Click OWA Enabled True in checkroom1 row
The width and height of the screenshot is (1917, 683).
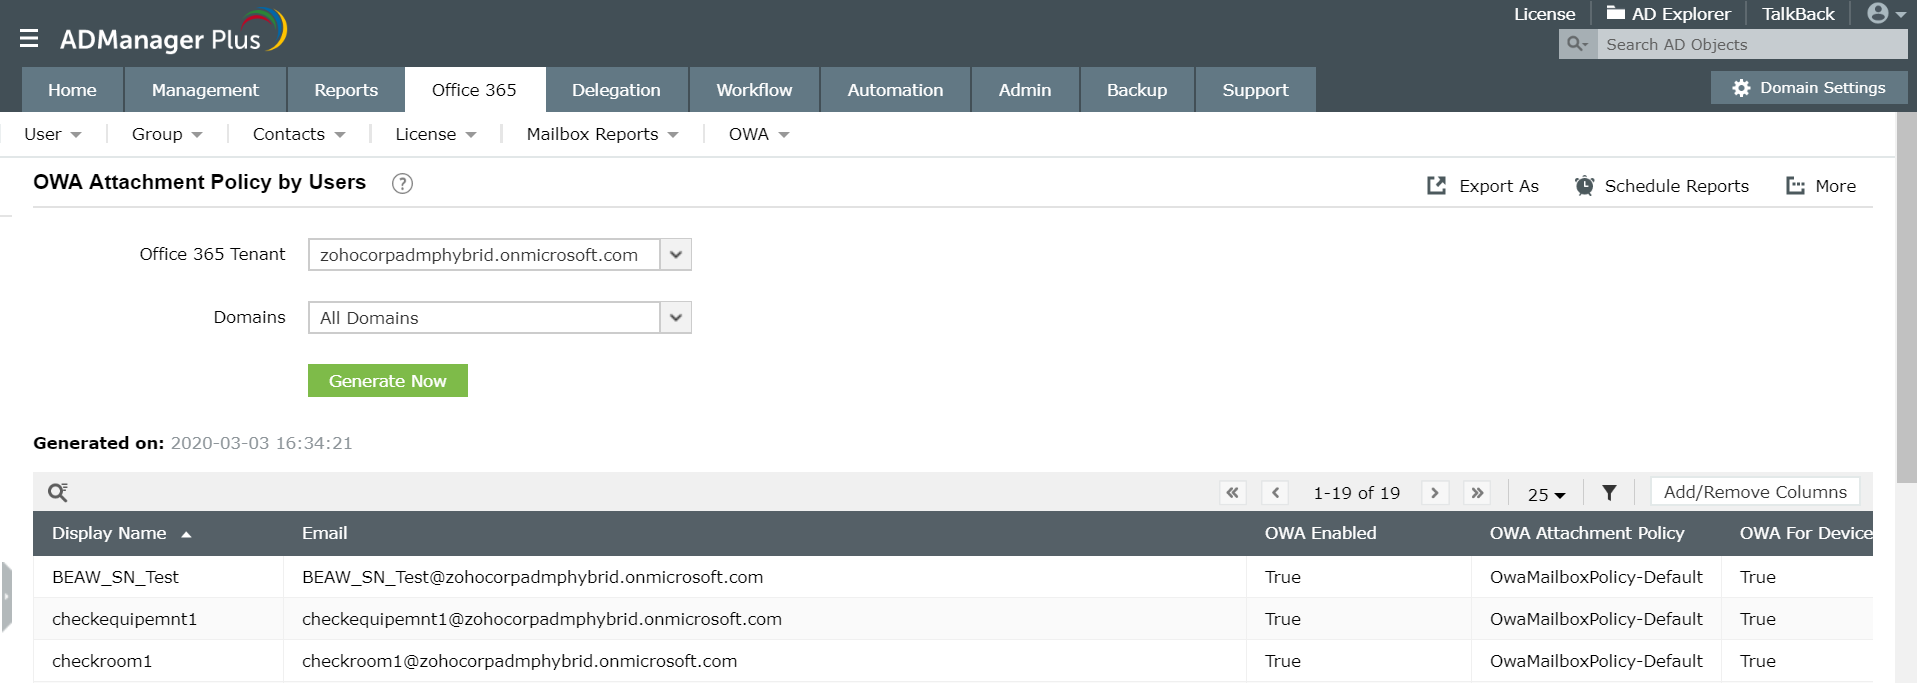(x=1283, y=661)
